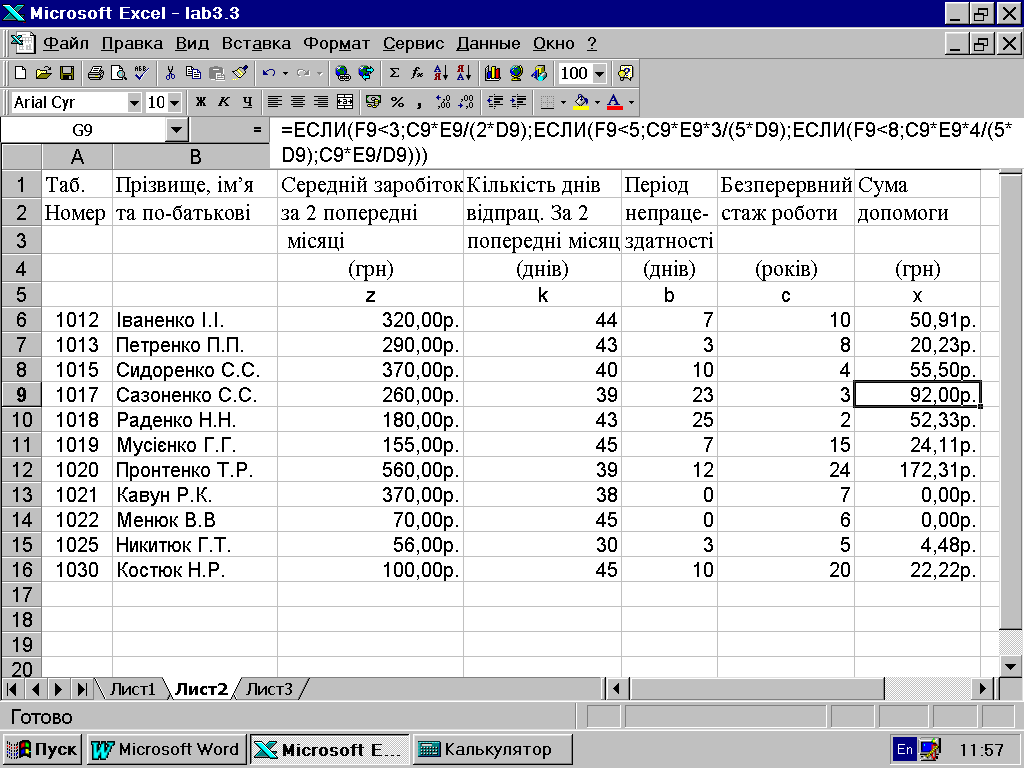Viewport: 1024px width, 768px height.
Task: Print the sheet using printer icon
Action: (x=95, y=73)
